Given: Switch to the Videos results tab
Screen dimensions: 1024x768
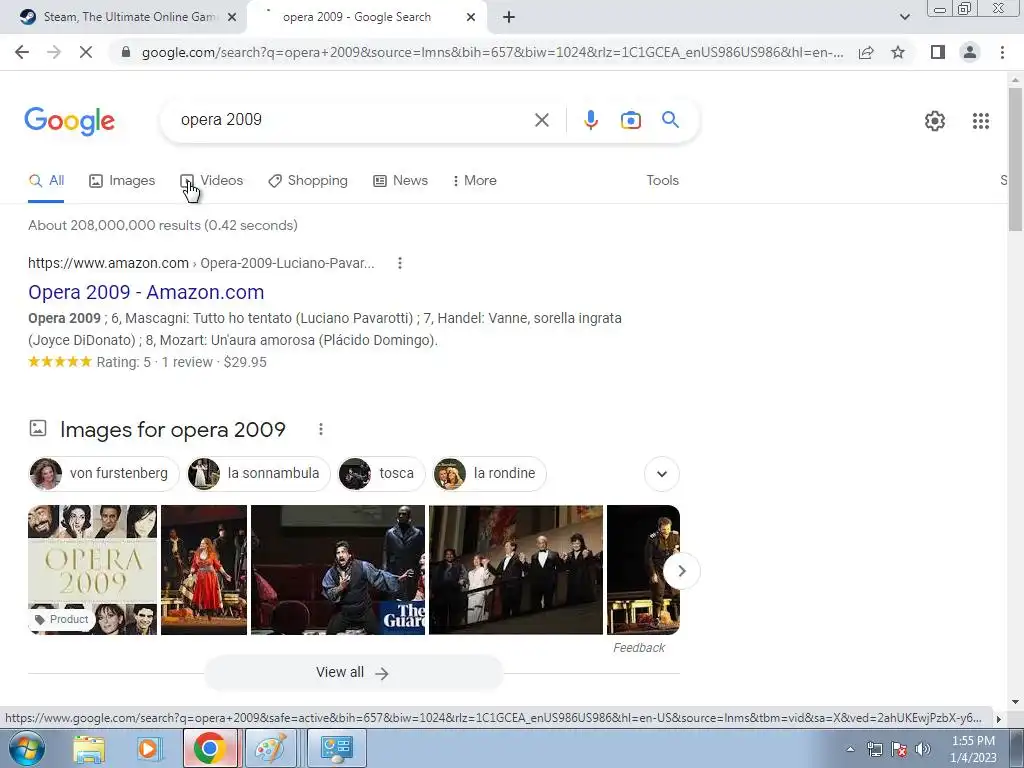Looking at the screenshot, I should [x=212, y=181].
